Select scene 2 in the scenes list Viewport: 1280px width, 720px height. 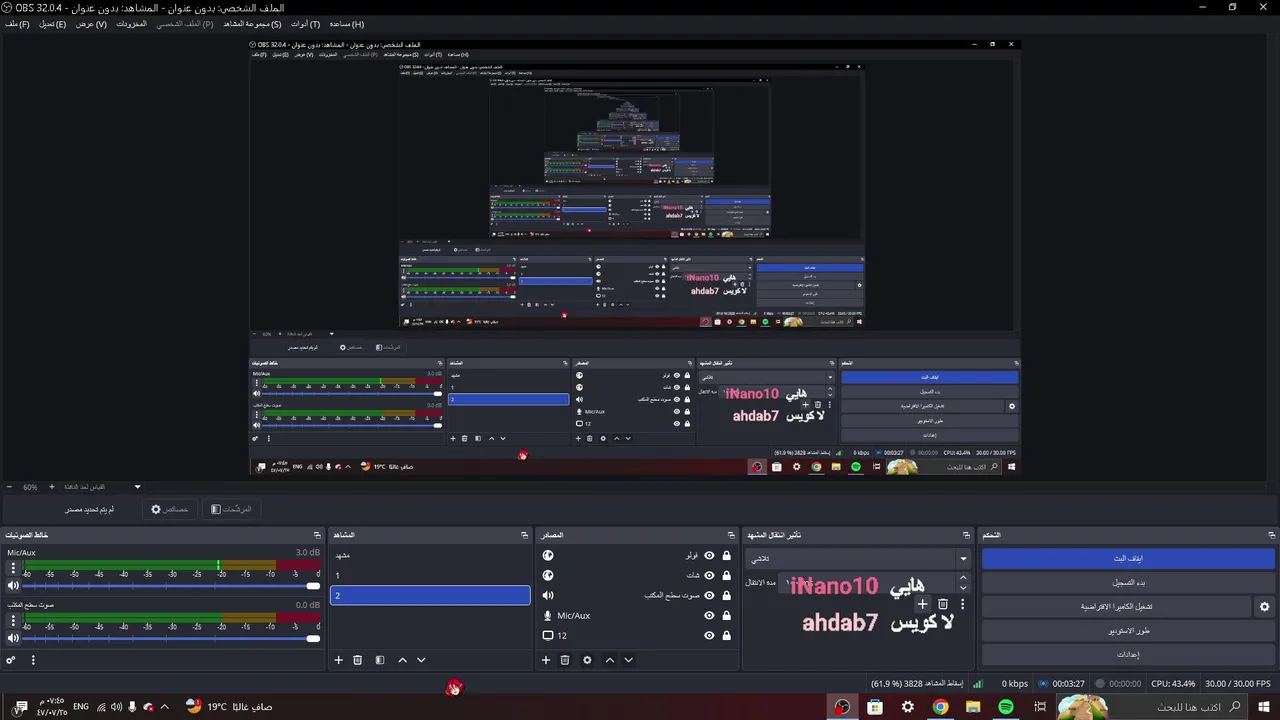pos(430,595)
